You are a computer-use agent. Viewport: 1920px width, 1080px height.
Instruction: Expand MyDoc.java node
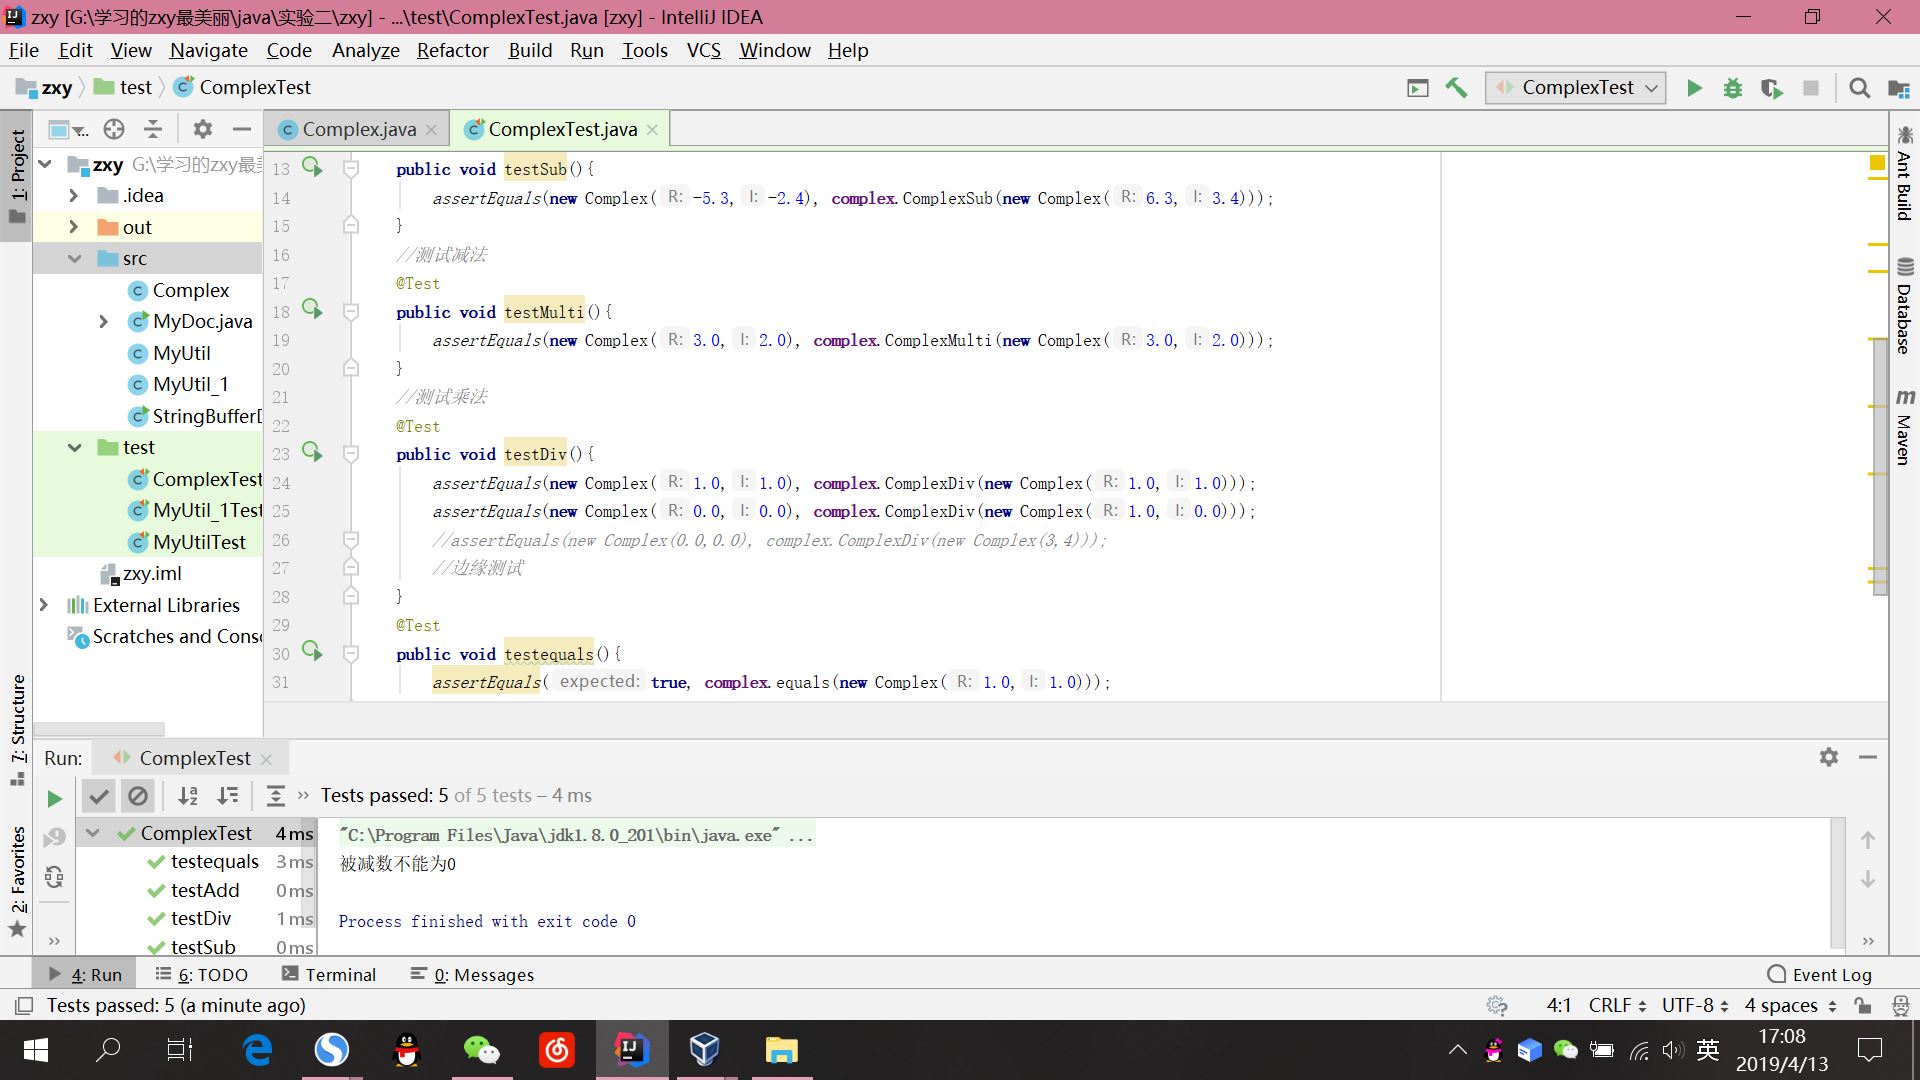(x=104, y=321)
